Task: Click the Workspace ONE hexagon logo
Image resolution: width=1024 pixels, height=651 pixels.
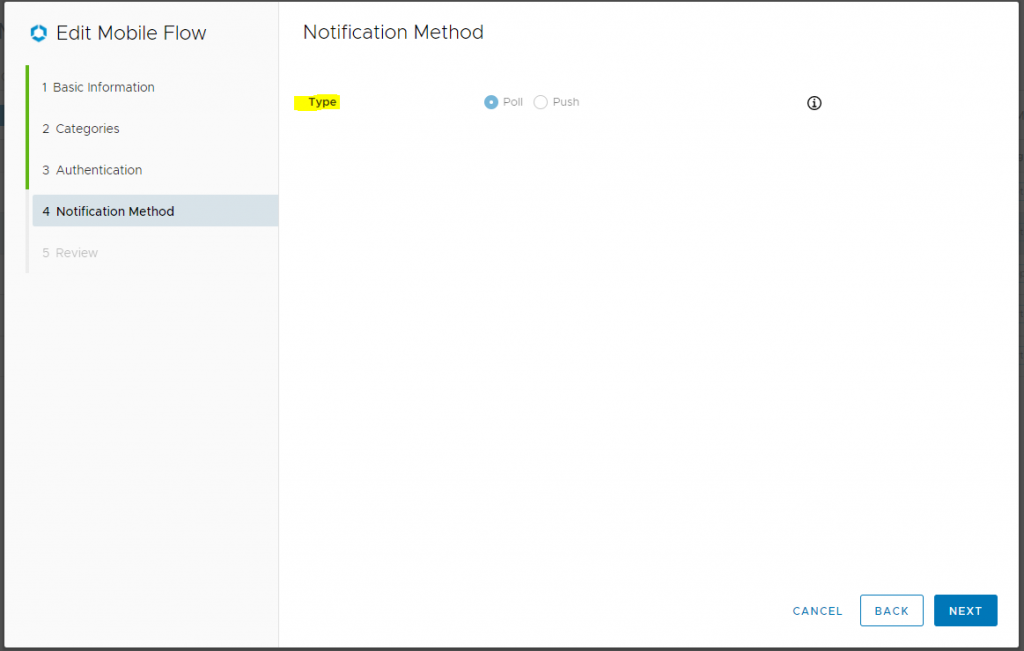Action: [x=39, y=33]
